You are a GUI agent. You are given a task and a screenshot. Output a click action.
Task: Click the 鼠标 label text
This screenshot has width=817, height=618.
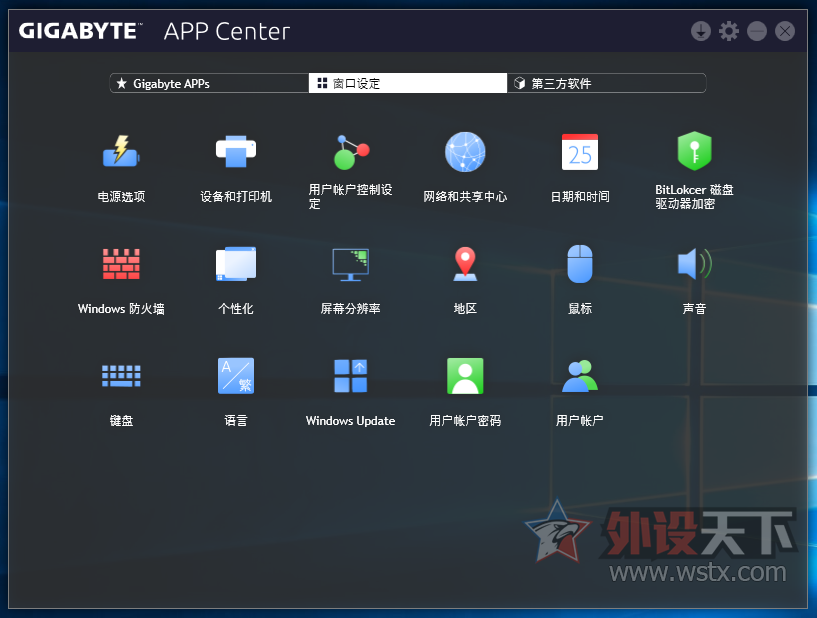coord(580,309)
